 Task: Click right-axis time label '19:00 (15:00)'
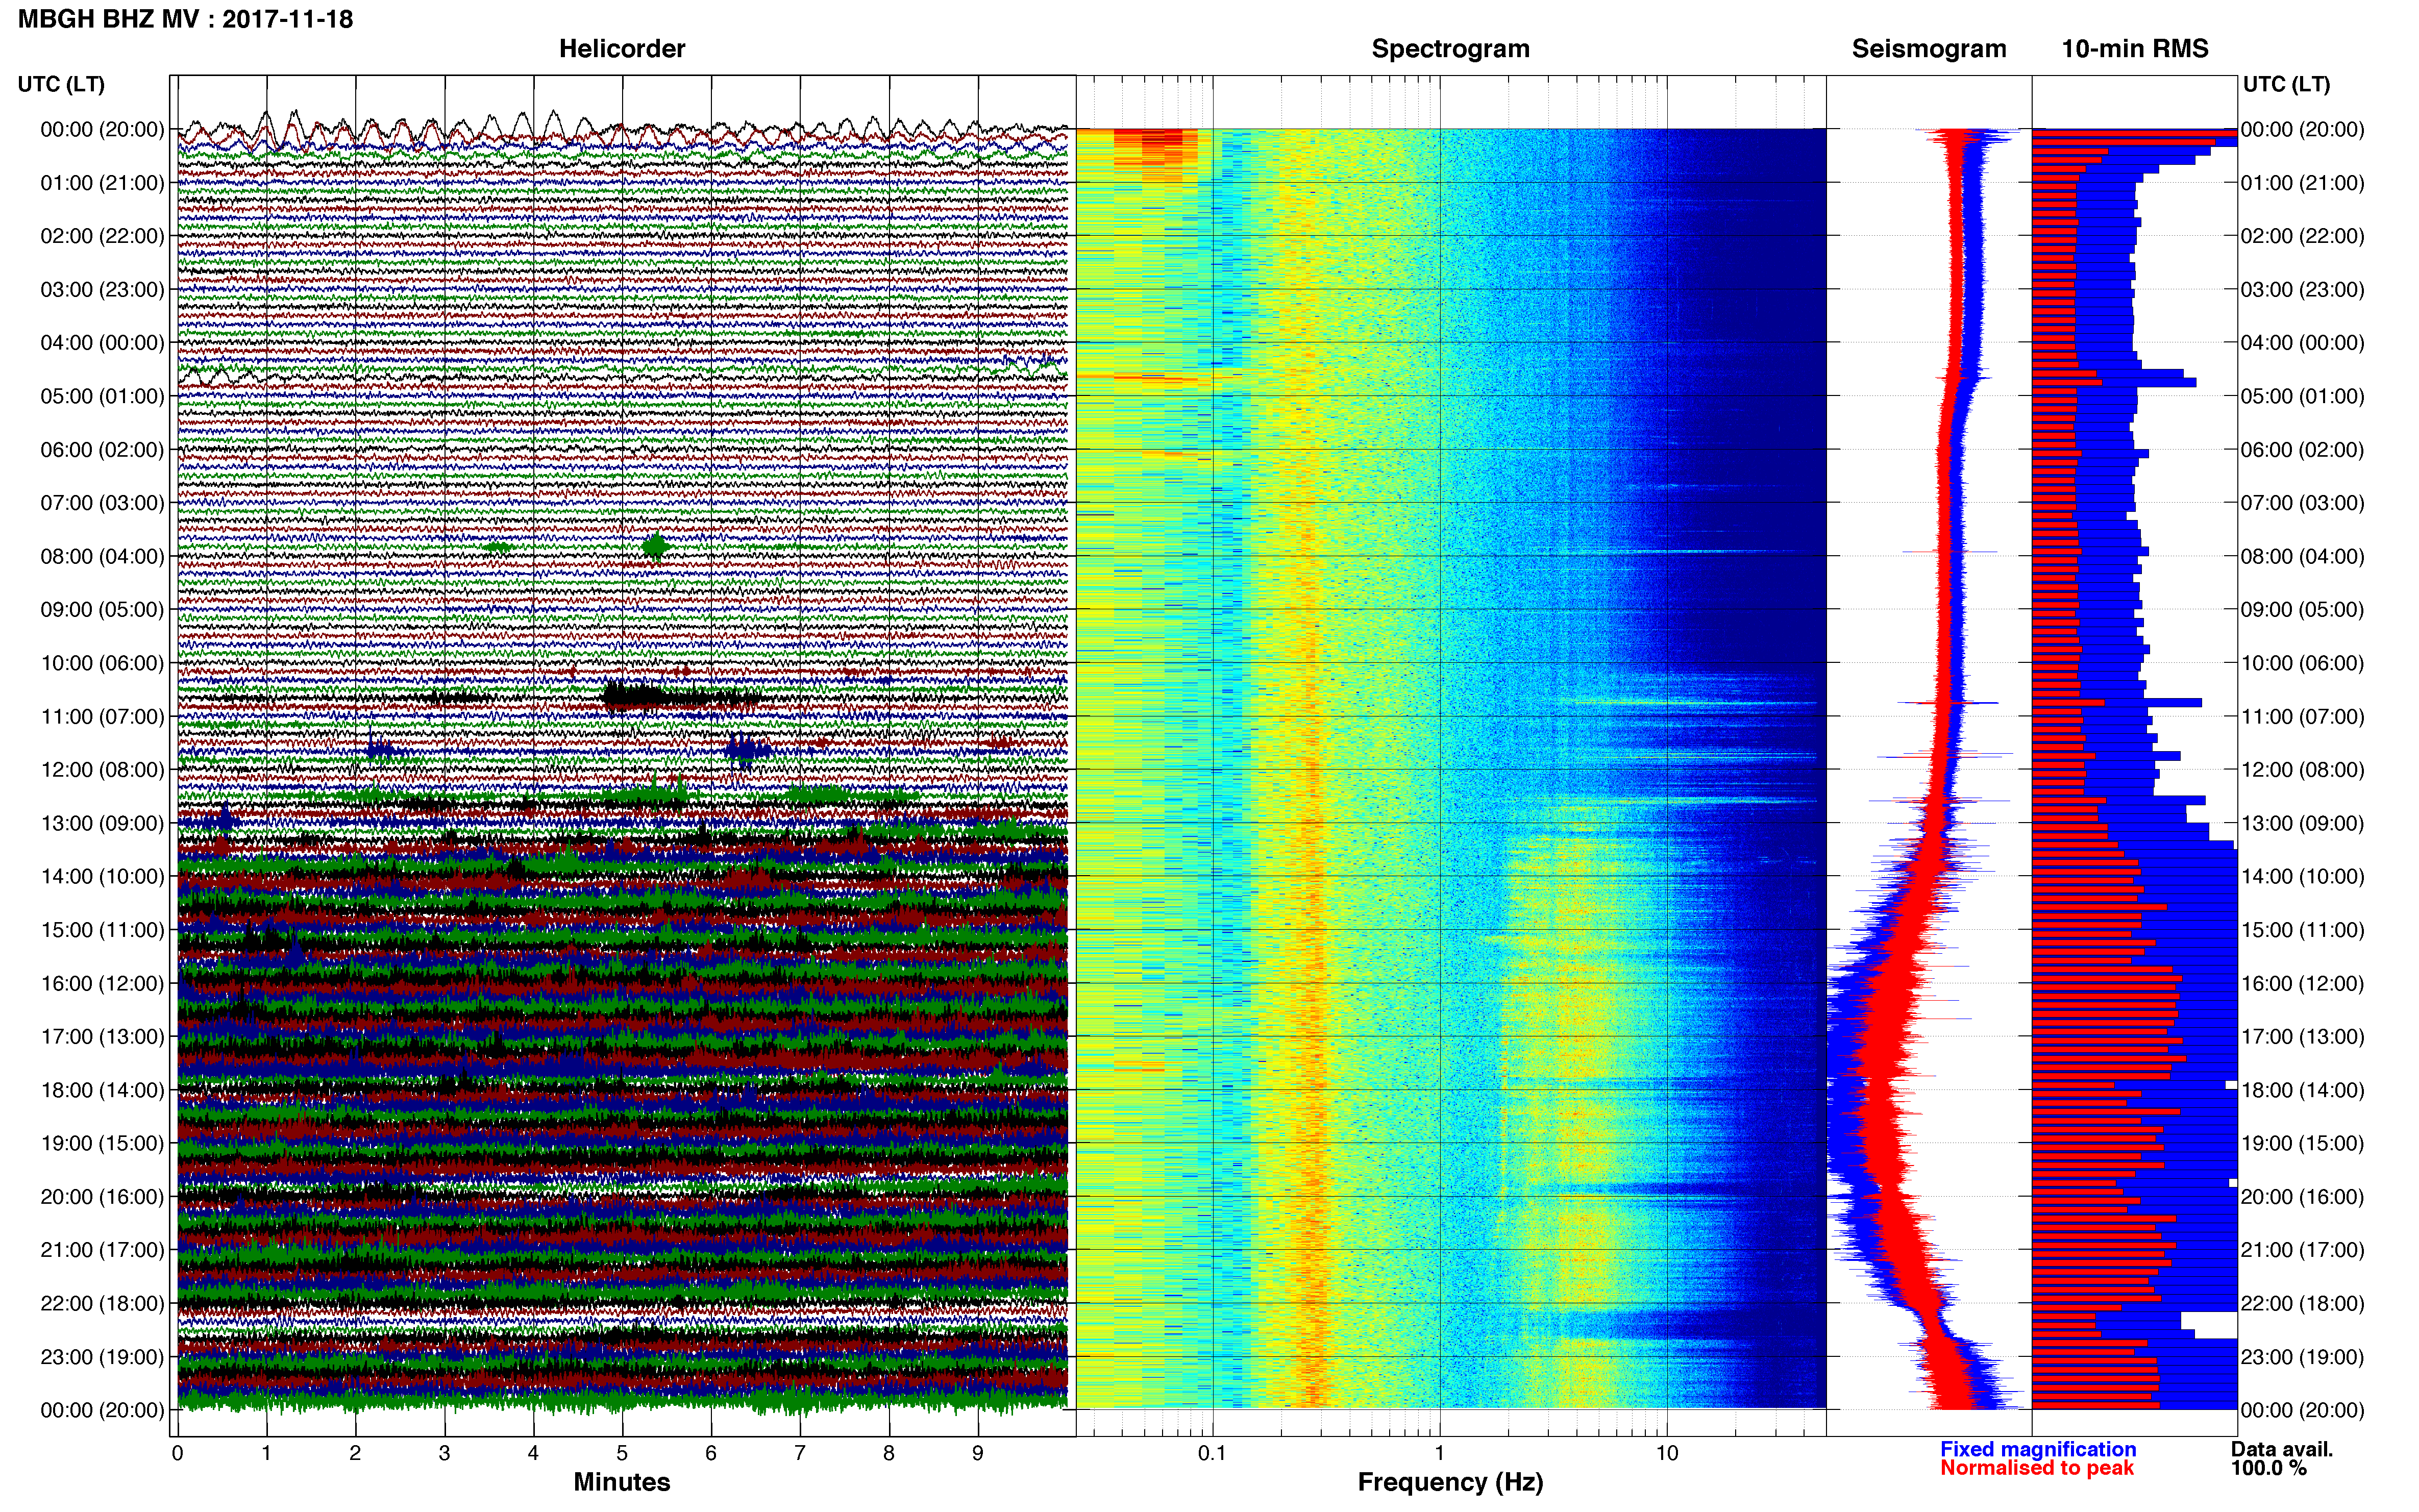(2302, 1143)
